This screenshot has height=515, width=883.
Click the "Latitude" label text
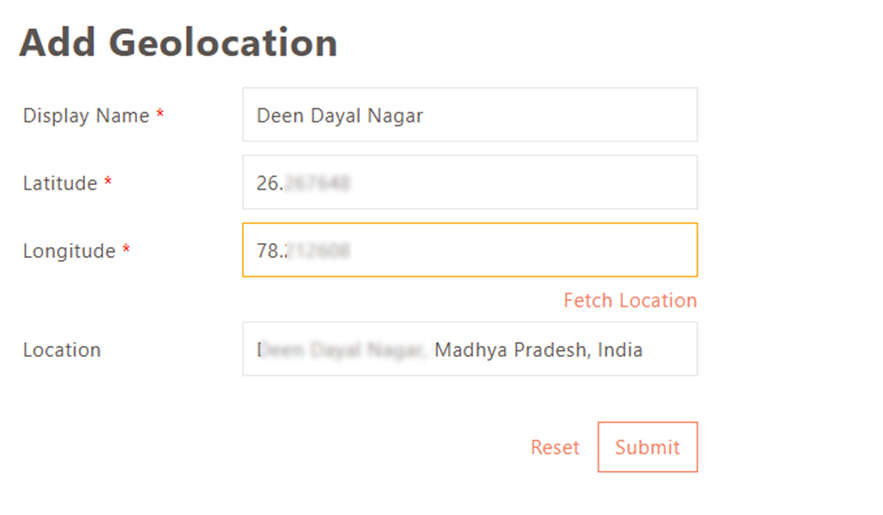point(60,184)
